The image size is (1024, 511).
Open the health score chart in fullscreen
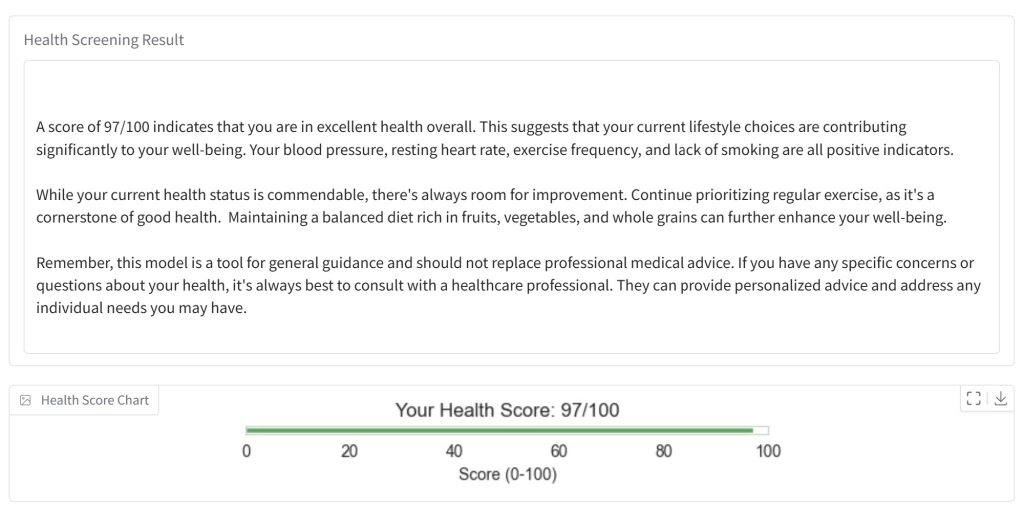[x=974, y=399]
